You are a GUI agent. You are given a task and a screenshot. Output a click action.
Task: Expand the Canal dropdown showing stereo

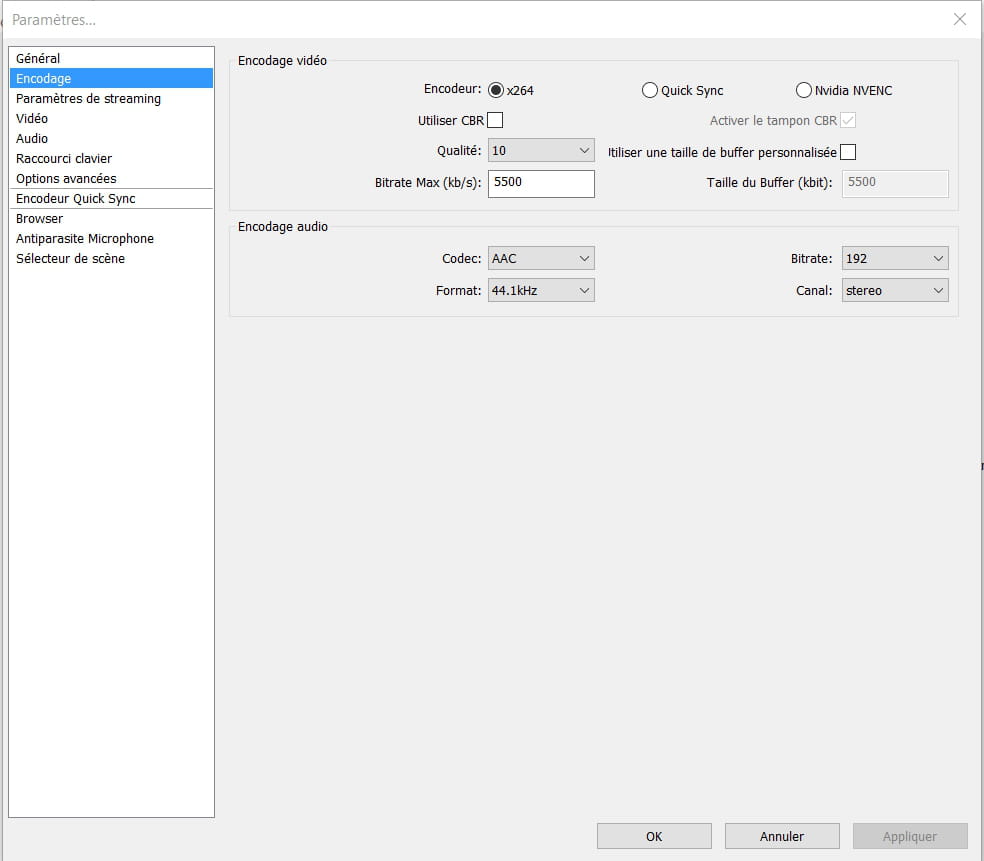[x=895, y=291]
